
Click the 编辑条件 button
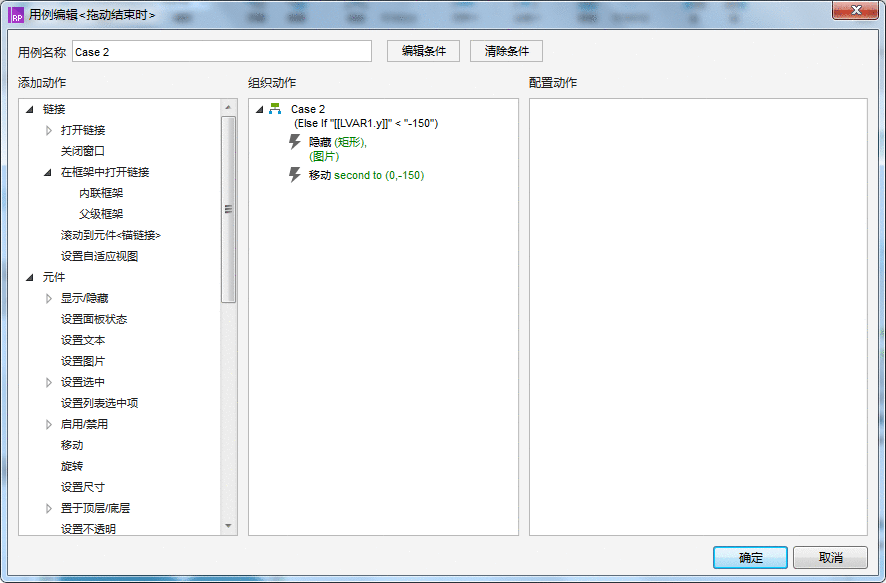coord(423,51)
